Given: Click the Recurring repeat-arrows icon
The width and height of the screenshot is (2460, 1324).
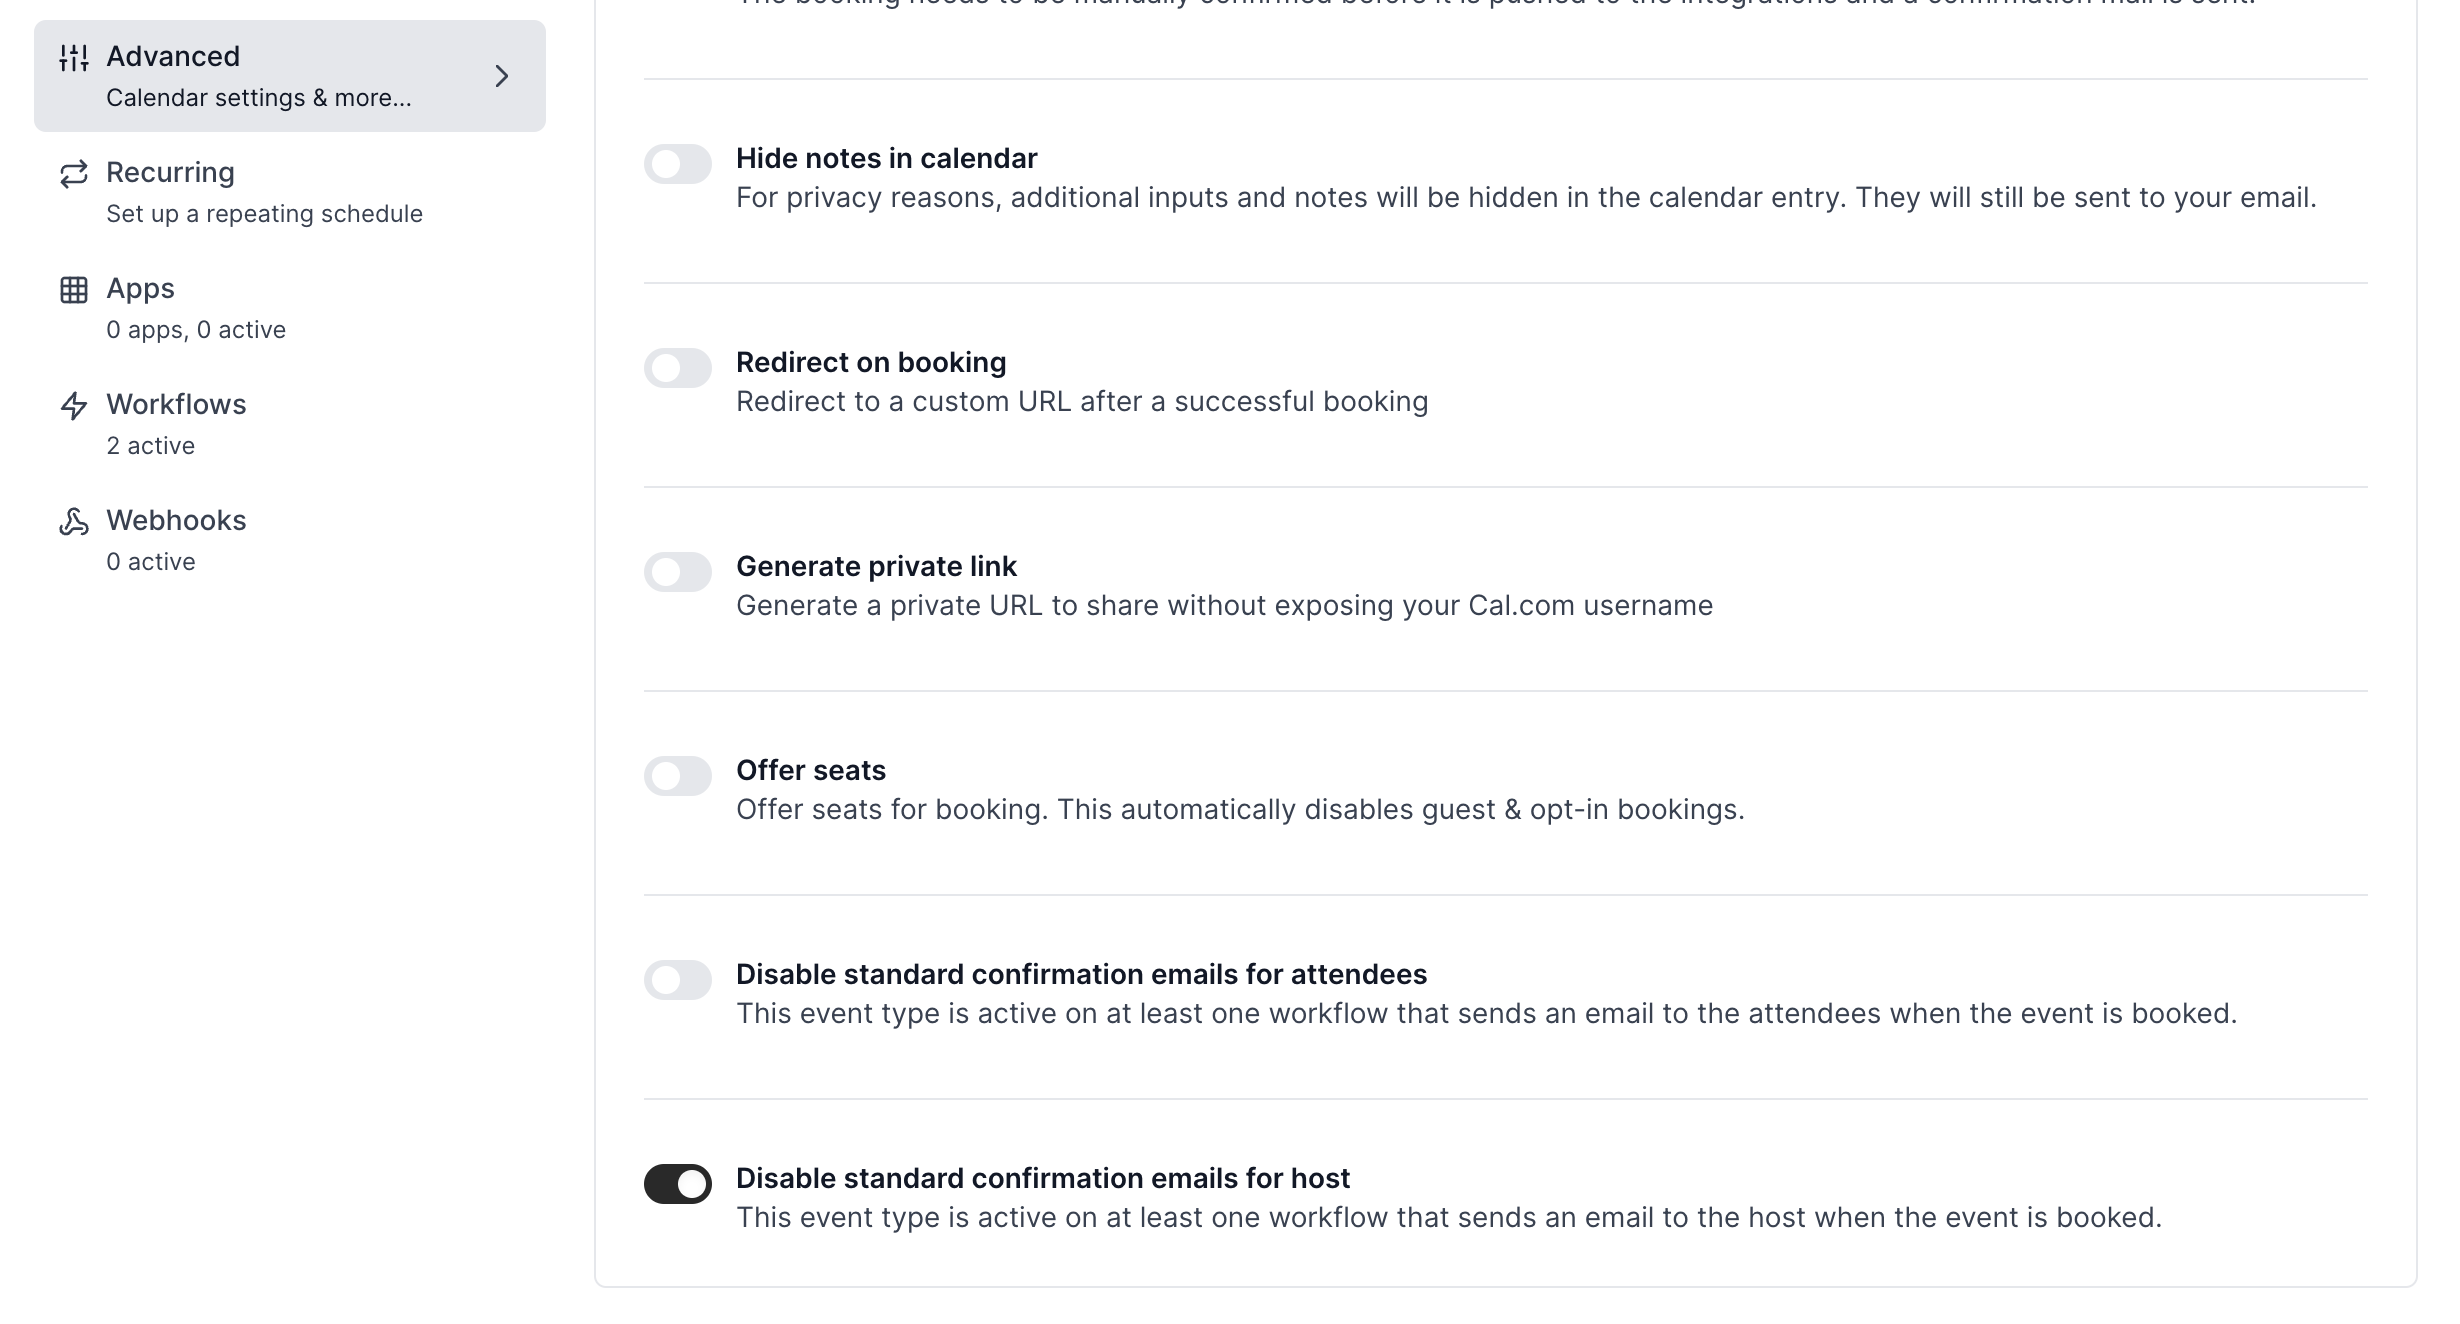Looking at the screenshot, I should [x=74, y=174].
